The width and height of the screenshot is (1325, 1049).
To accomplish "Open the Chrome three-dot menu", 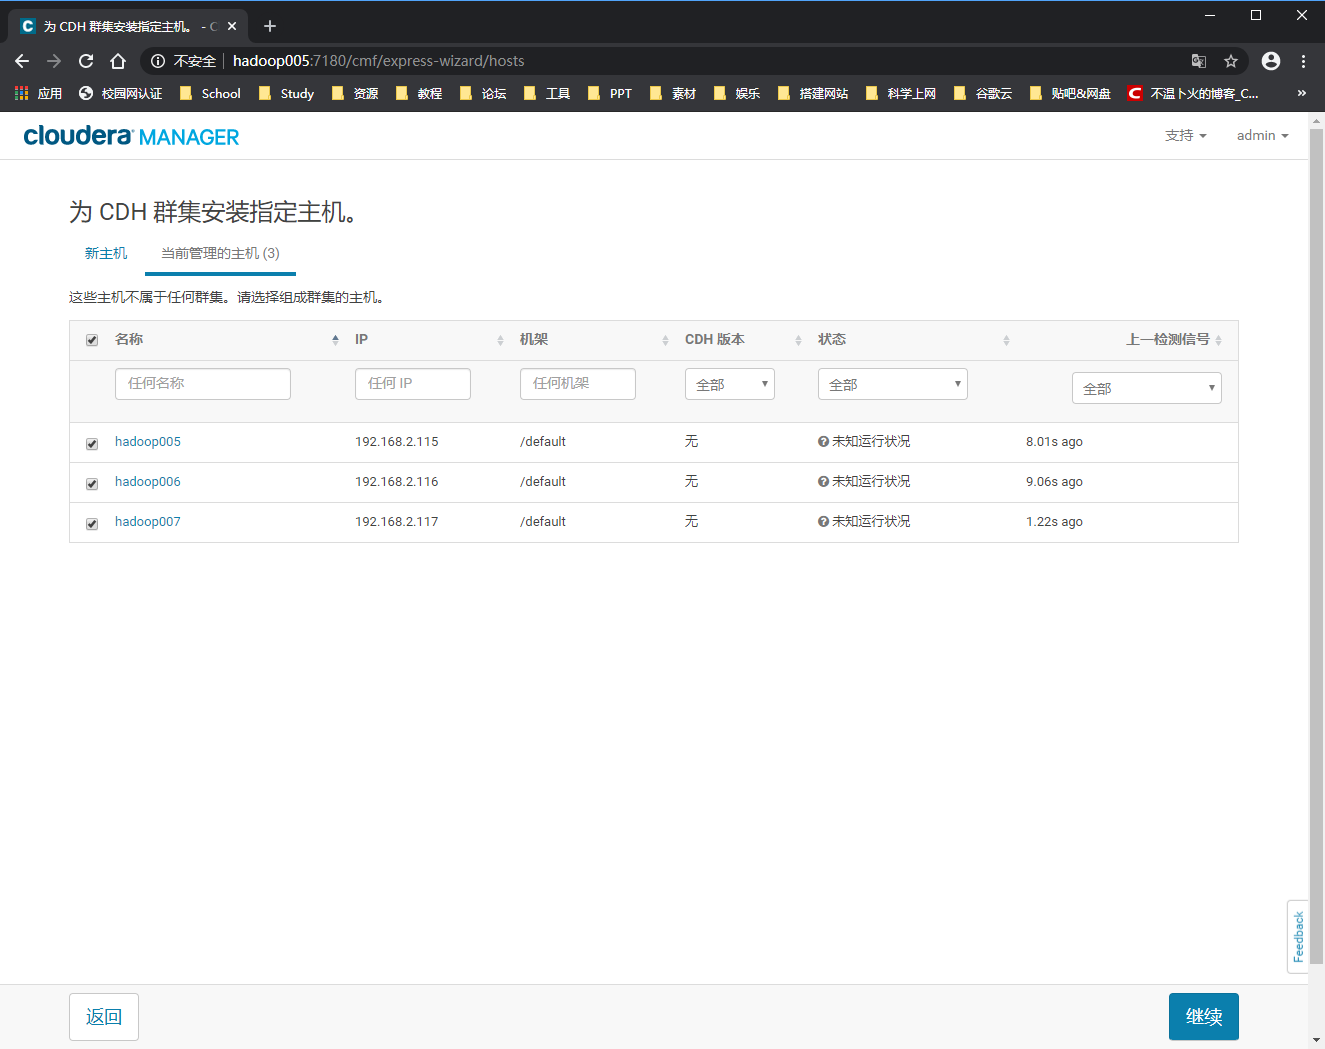I will (1303, 61).
